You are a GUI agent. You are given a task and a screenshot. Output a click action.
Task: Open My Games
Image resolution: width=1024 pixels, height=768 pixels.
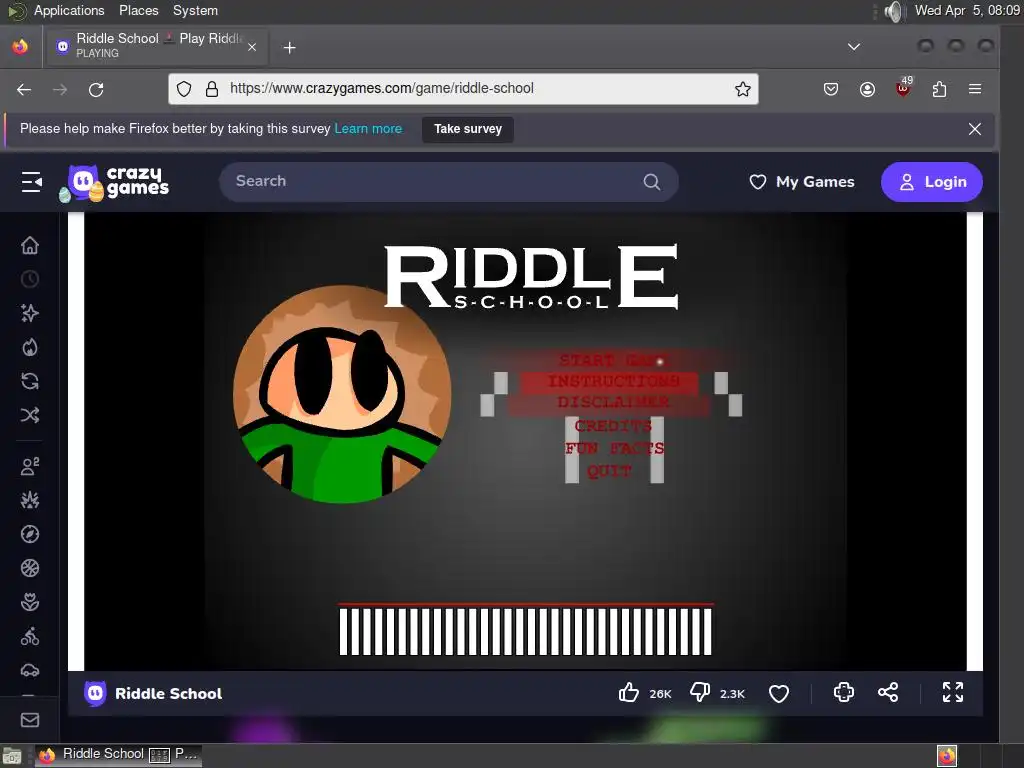tap(801, 182)
